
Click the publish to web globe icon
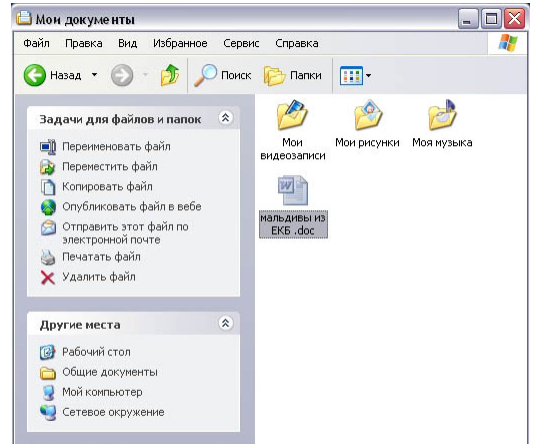pos(48,207)
